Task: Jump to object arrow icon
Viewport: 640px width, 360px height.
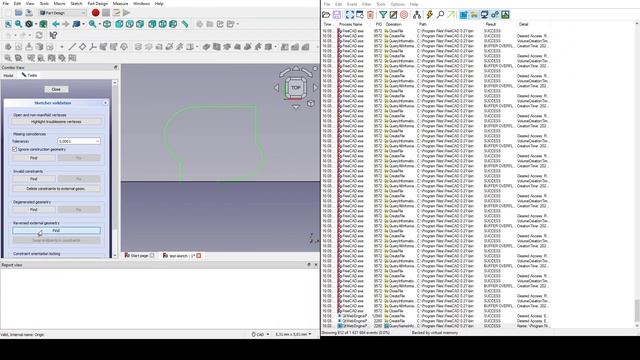Action: (451, 15)
